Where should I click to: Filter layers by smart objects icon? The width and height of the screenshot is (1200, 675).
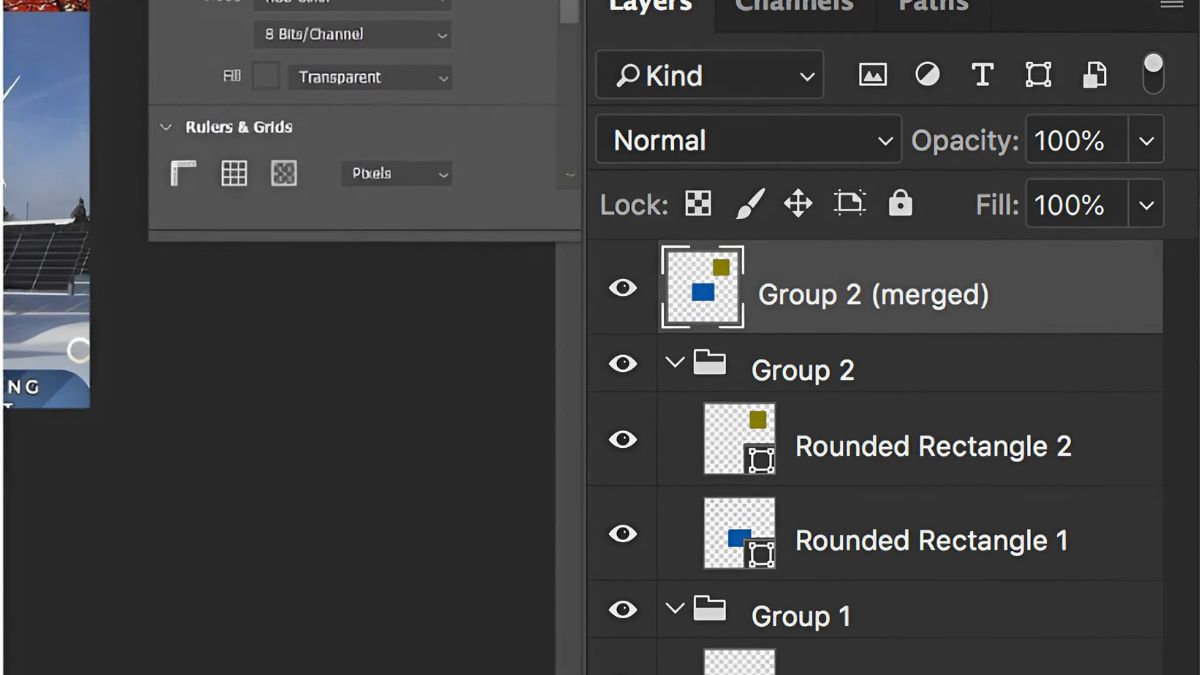1095,75
